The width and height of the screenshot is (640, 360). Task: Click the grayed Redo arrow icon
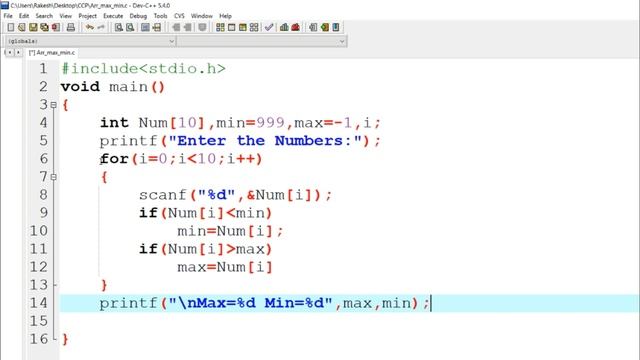coord(101,27)
